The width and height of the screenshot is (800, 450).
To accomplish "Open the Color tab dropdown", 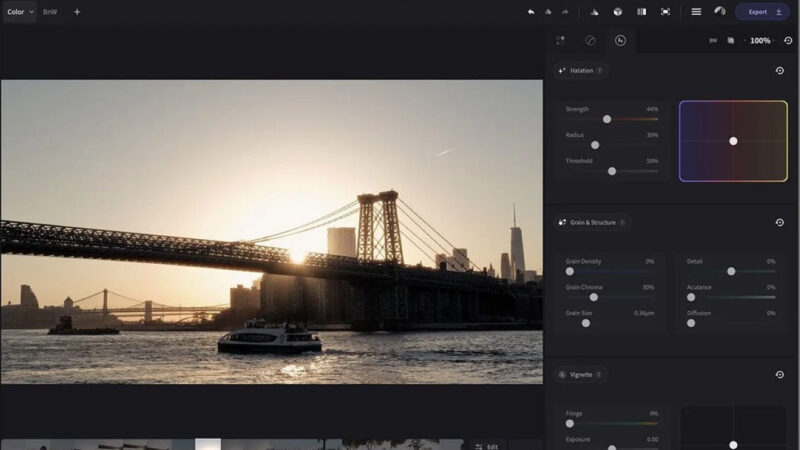I will [x=19, y=12].
